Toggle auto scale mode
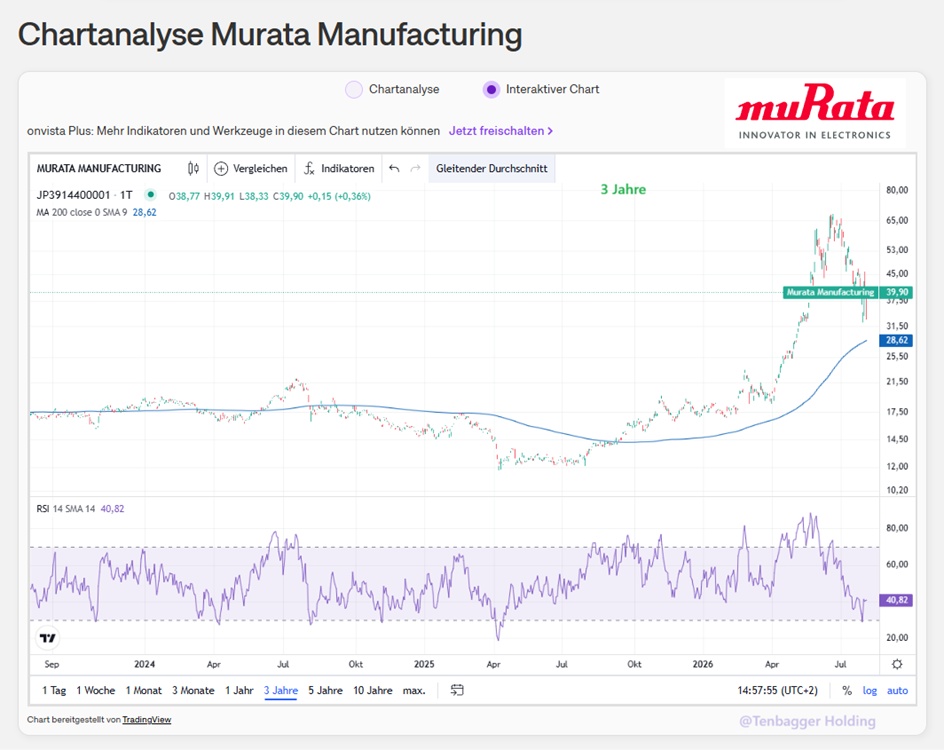The width and height of the screenshot is (944, 750). tap(897, 690)
